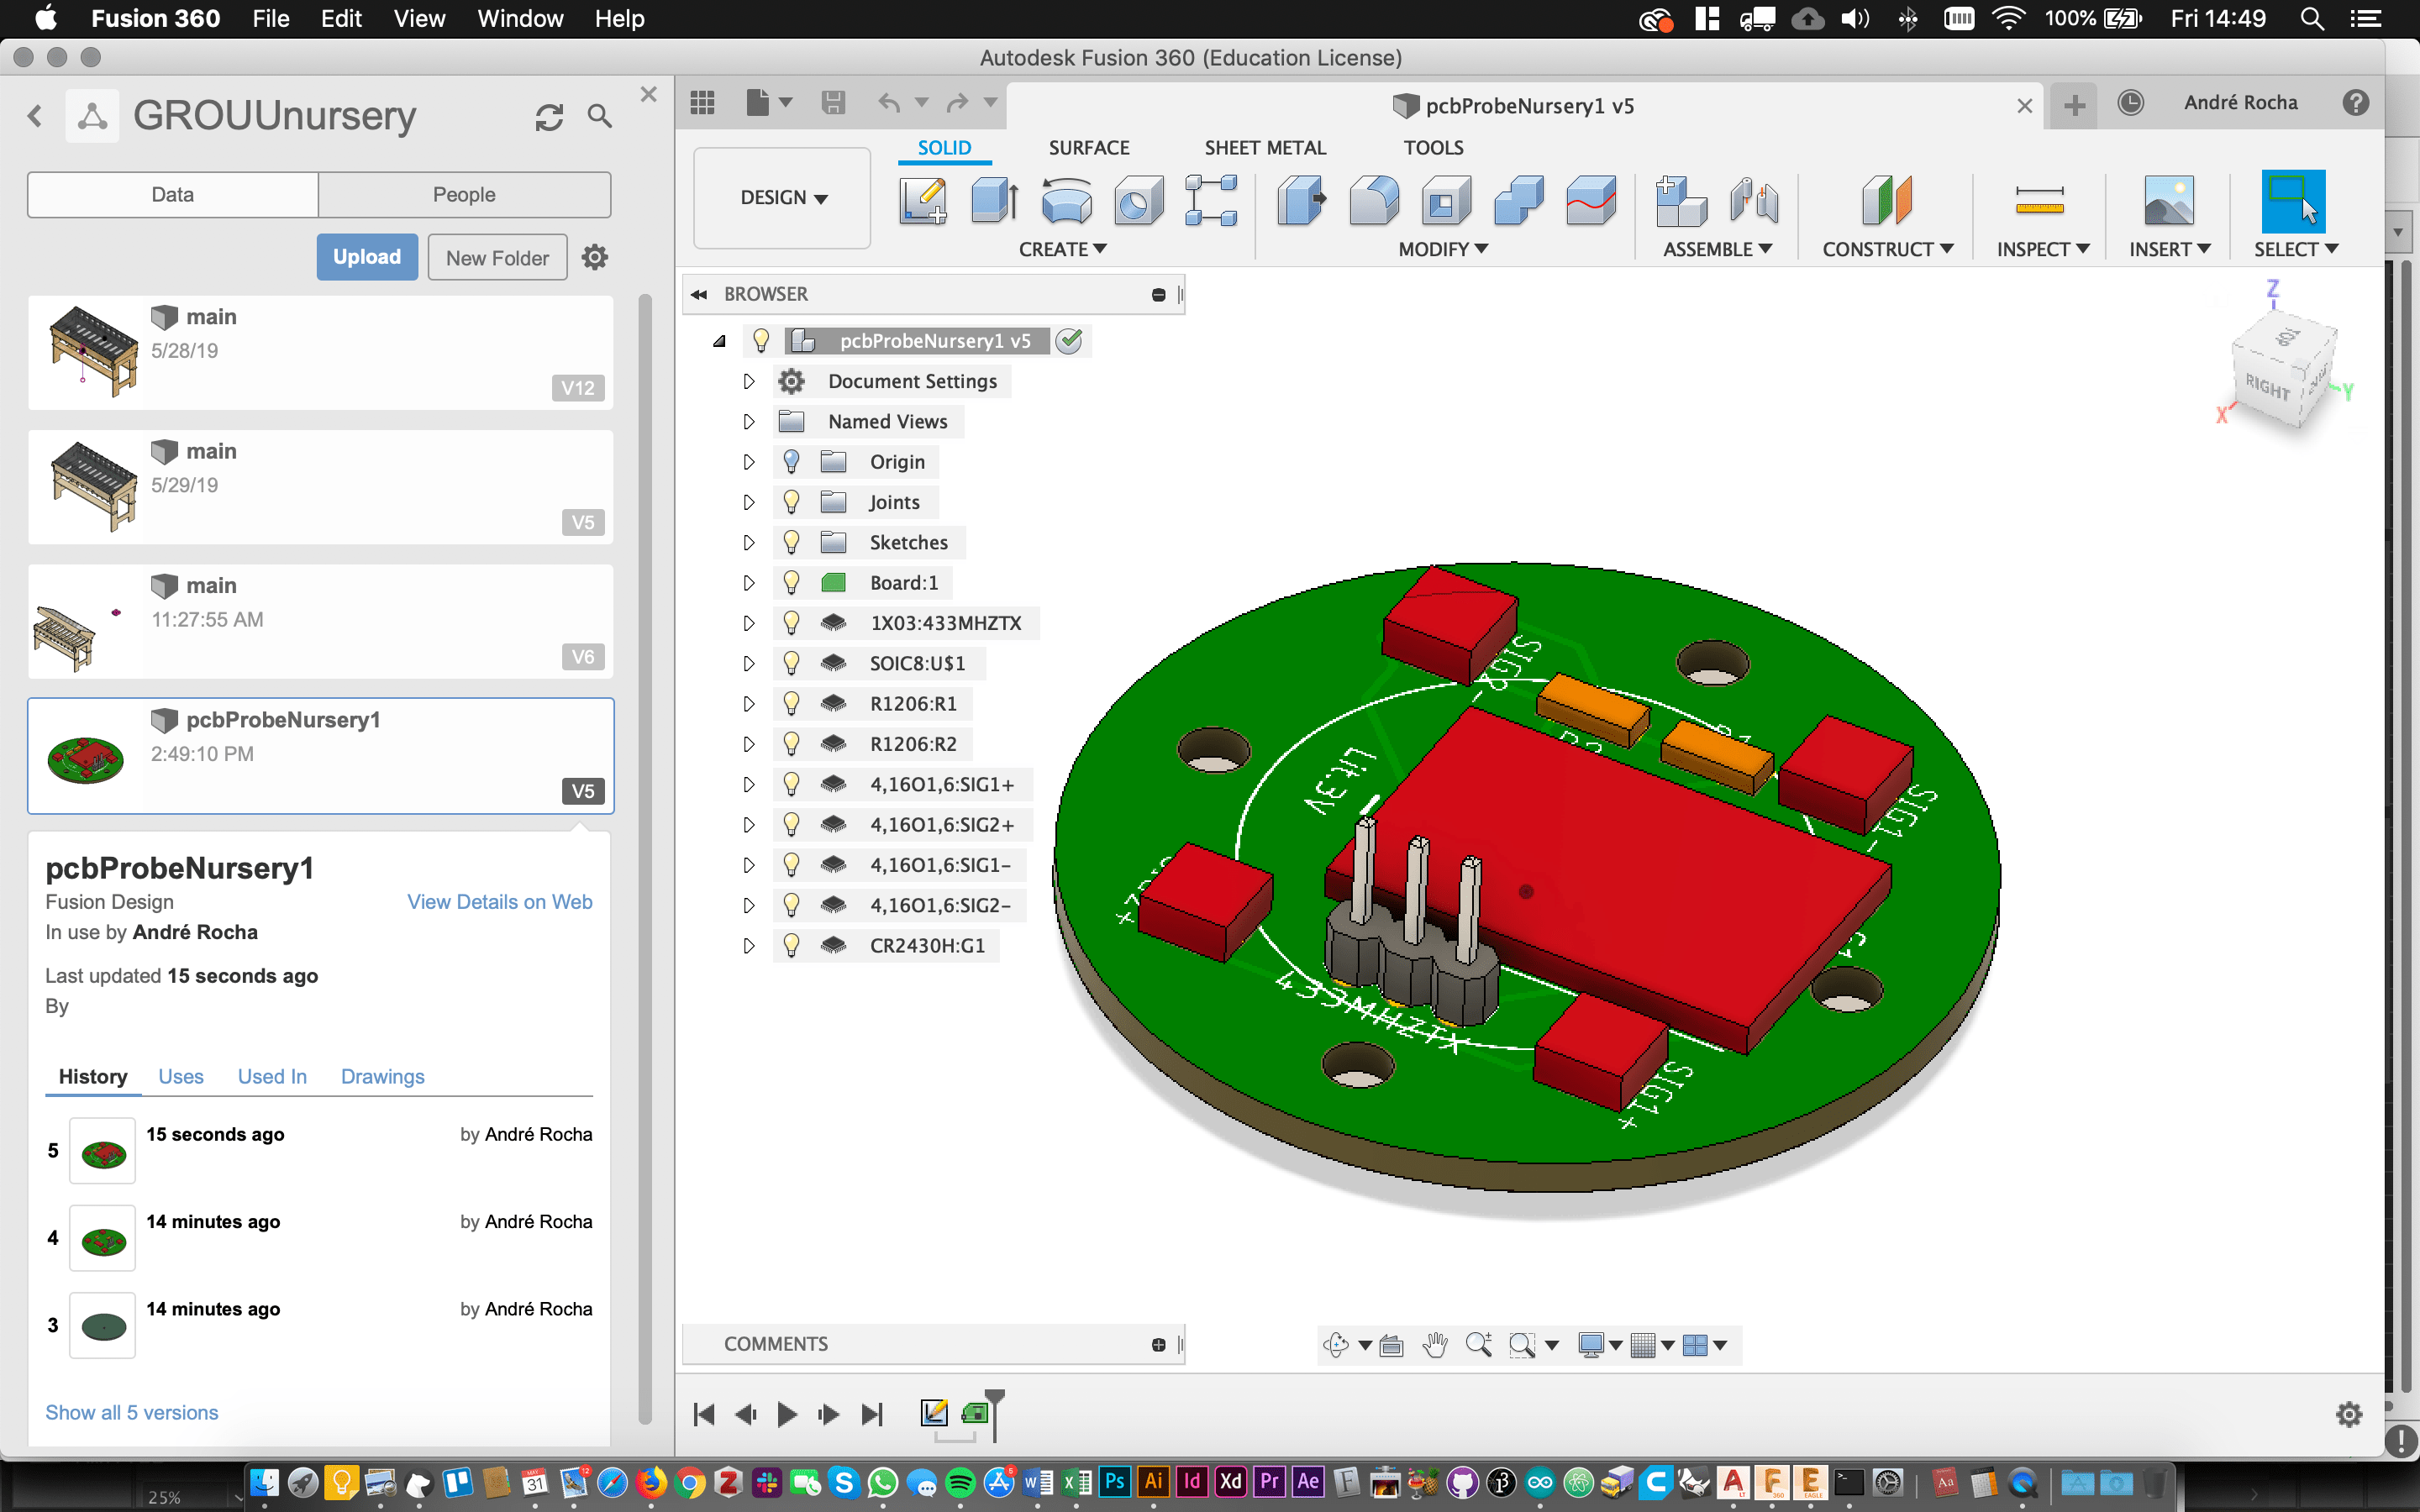The height and width of the screenshot is (1512, 2420).
Task: Select the Shell tool
Action: [1446, 200]
